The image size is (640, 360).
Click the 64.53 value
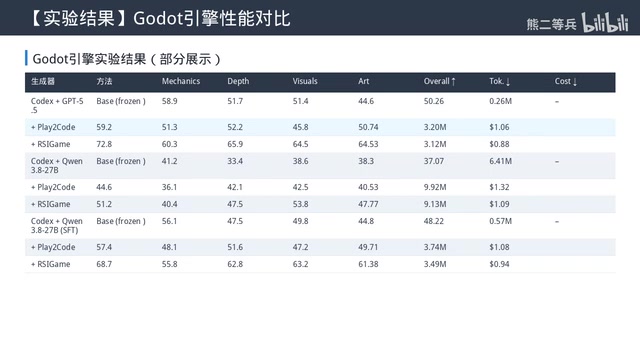coord(368,144)
